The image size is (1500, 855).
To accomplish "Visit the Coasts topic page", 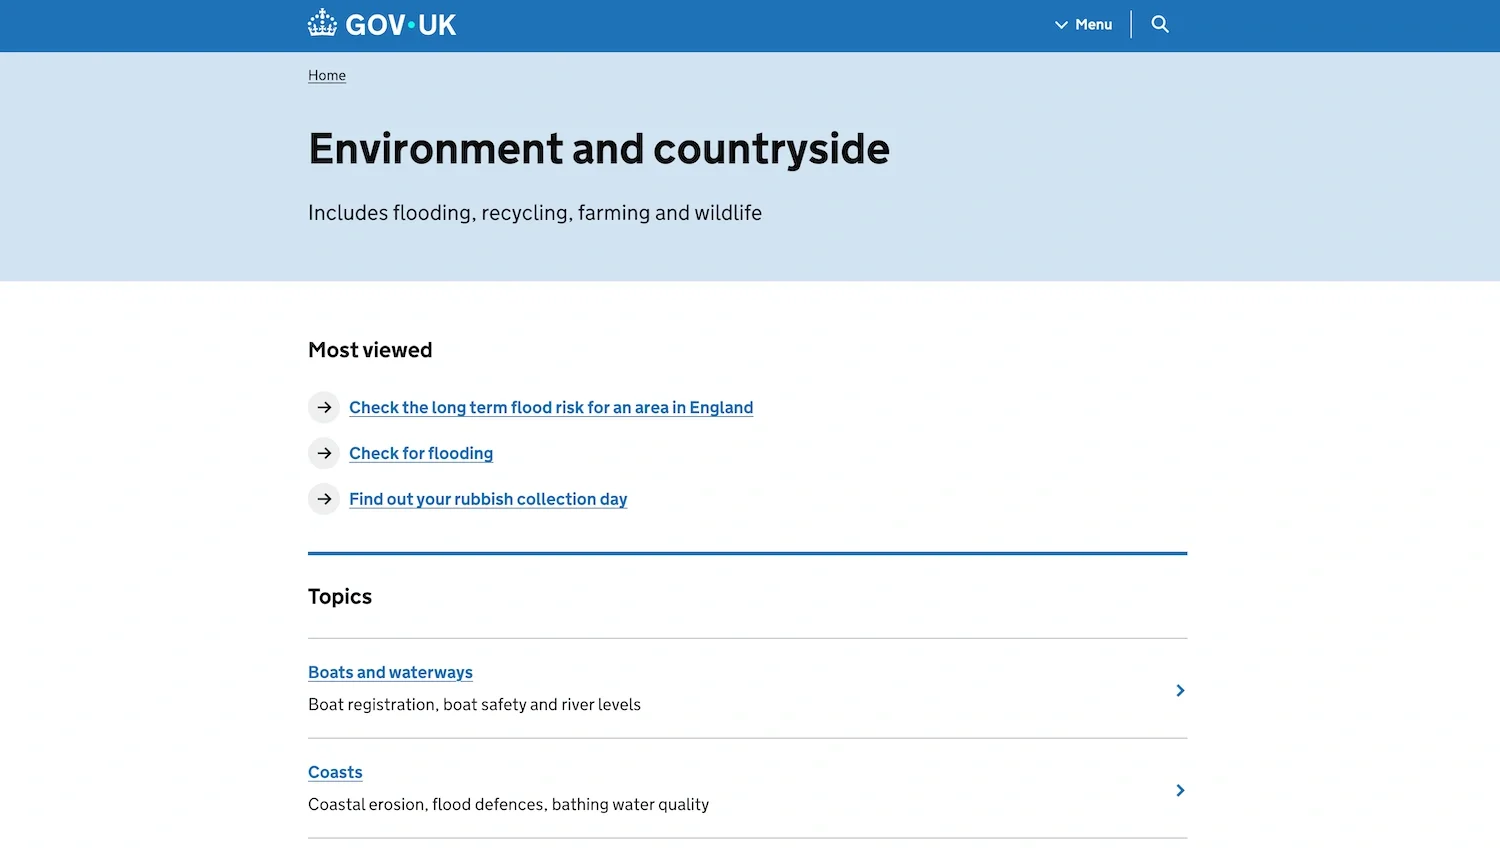I will click(x=335, y=772).
